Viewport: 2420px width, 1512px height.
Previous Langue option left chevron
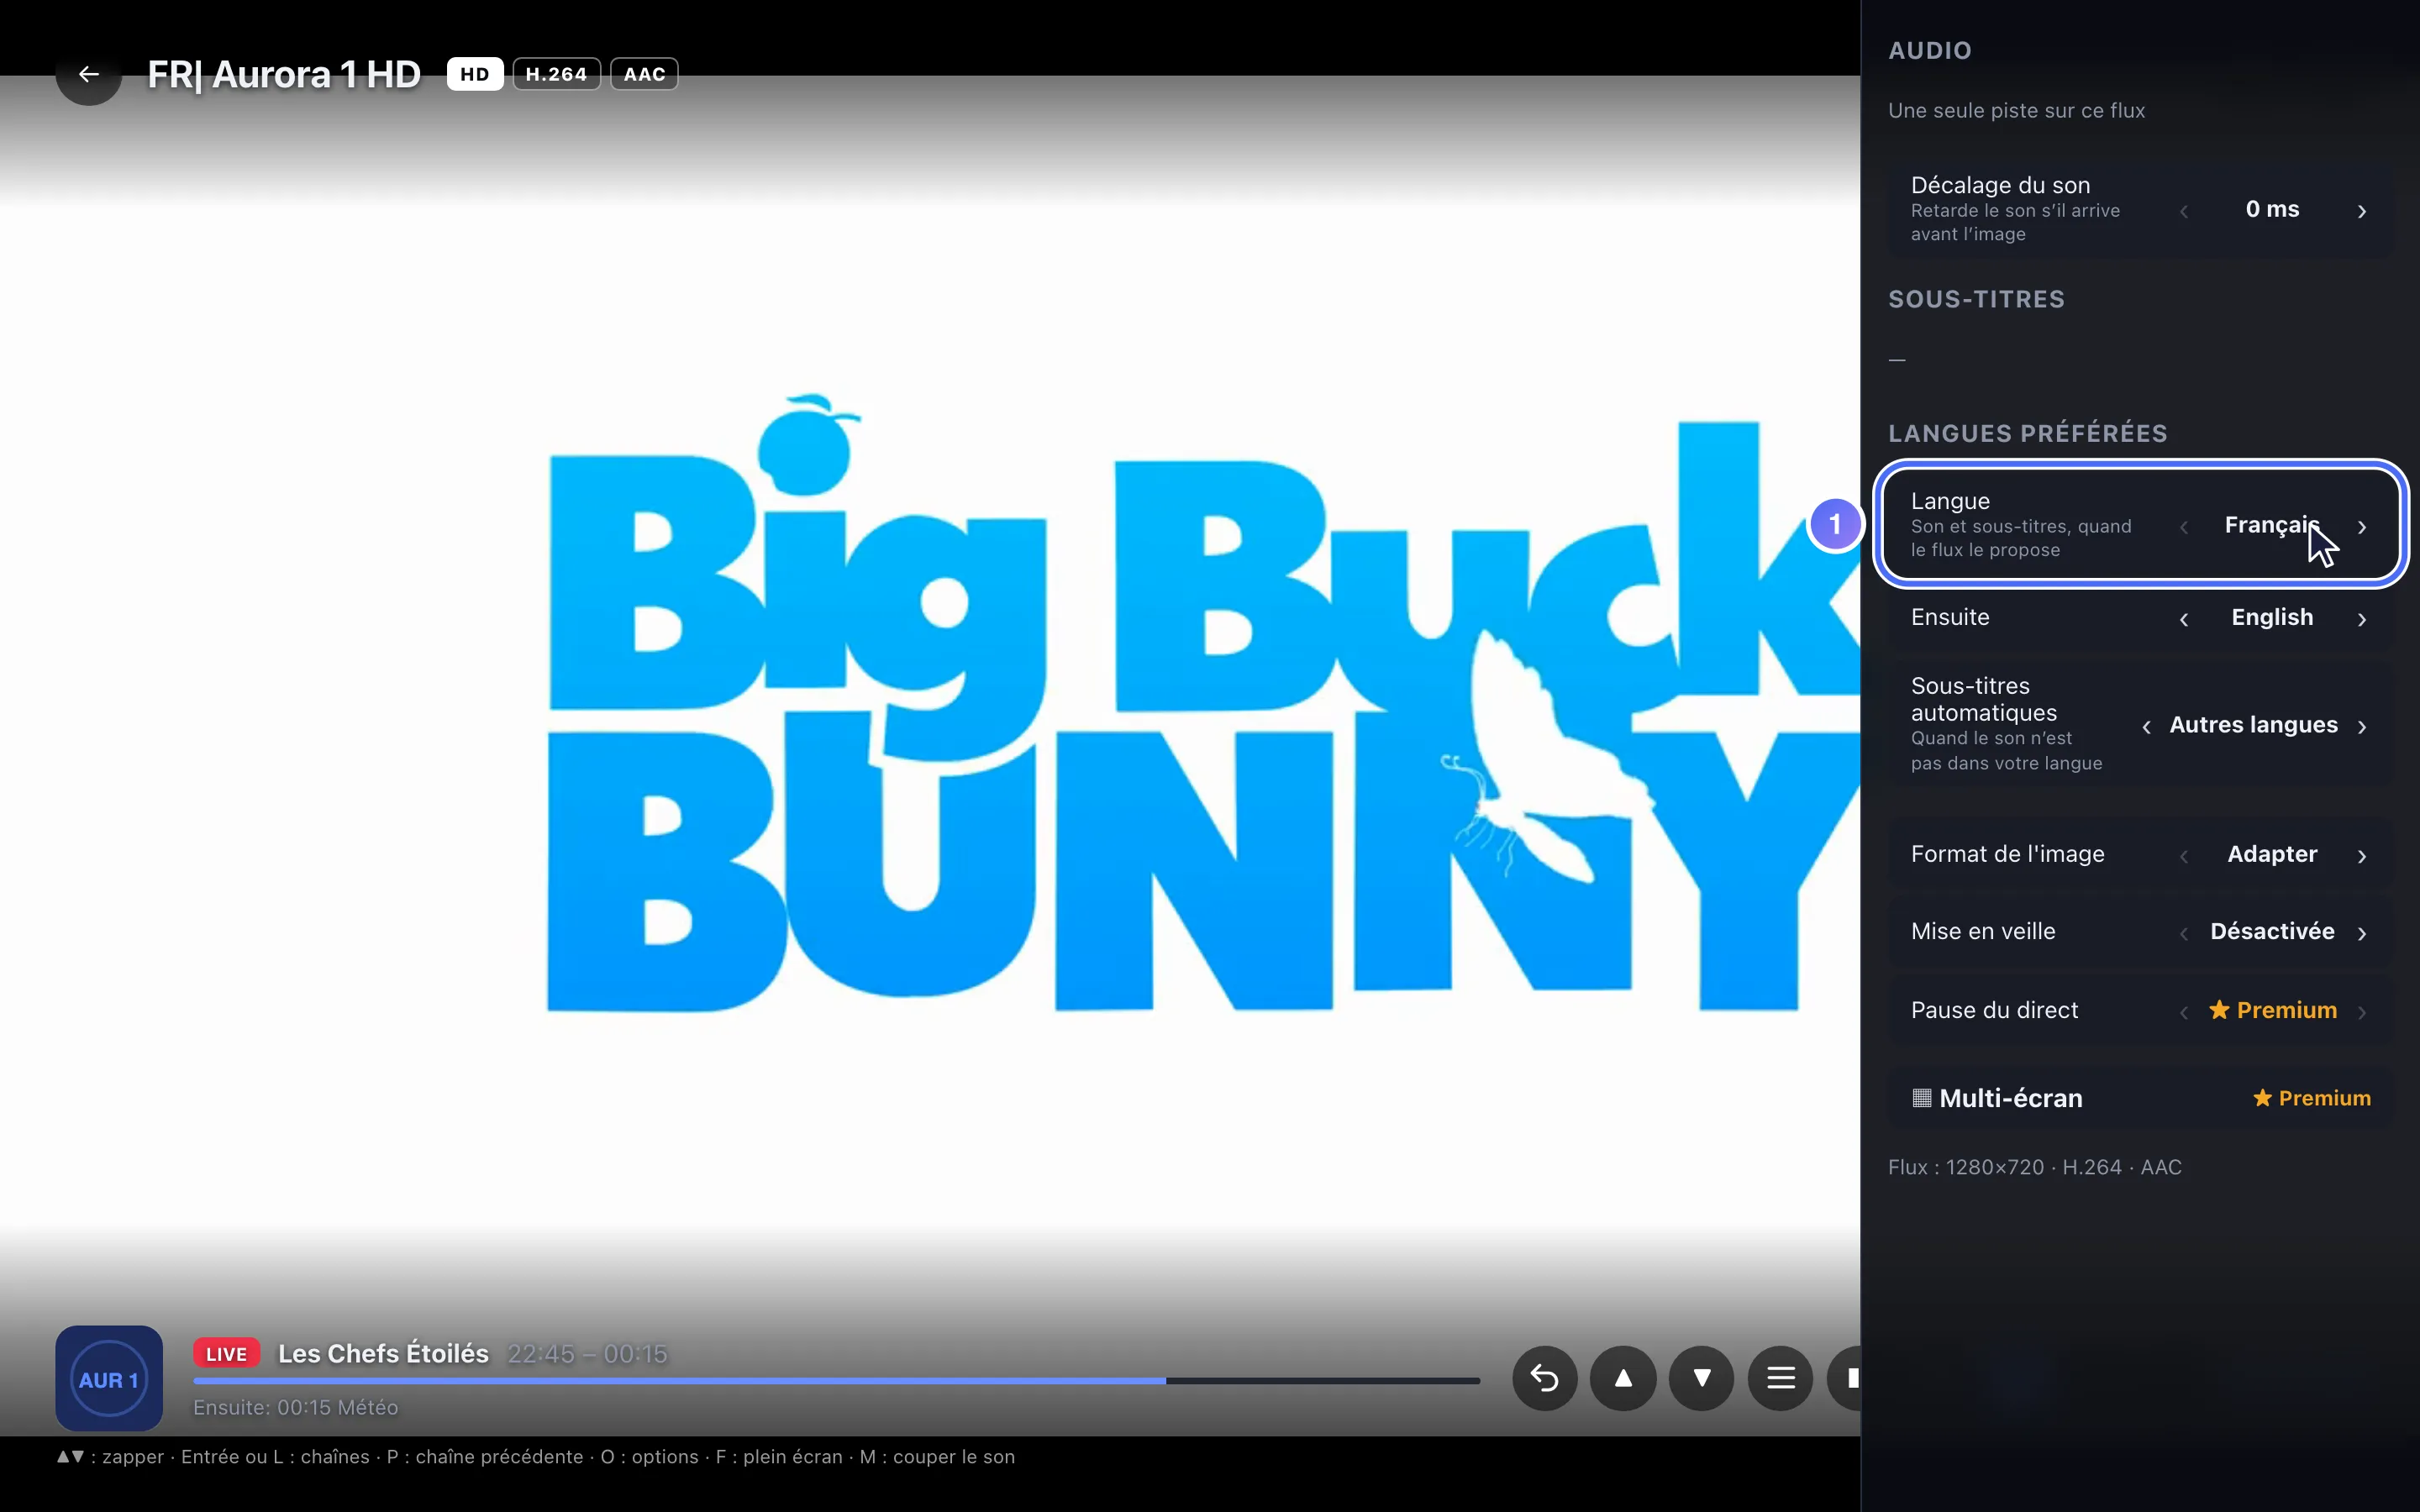click(2184, 526)
